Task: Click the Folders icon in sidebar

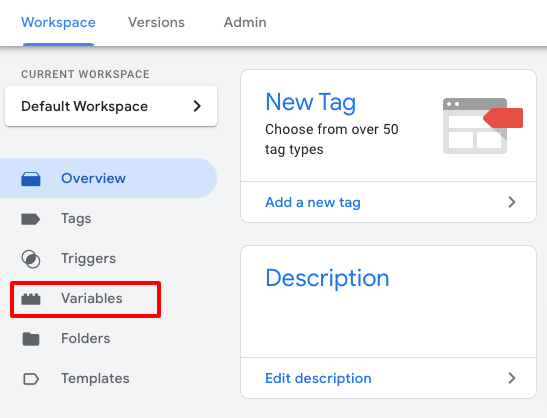Action: 31,339
